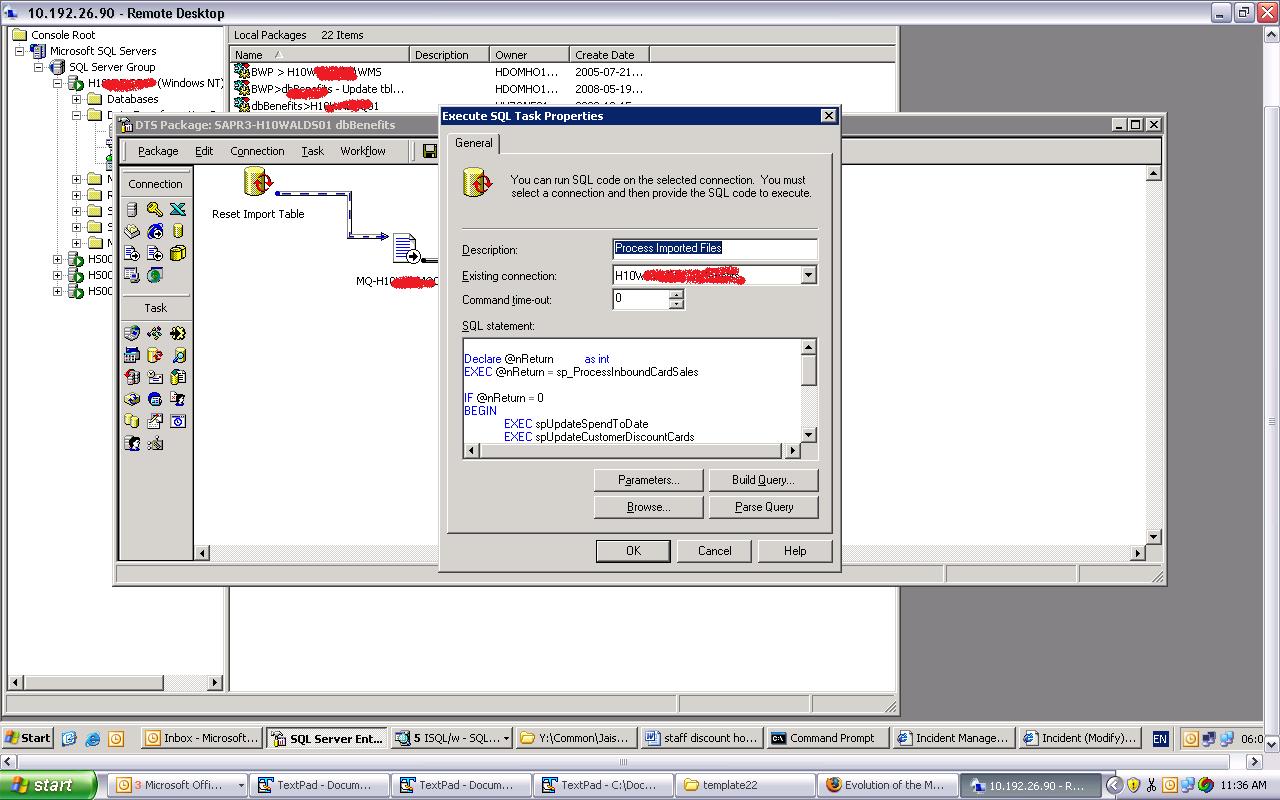This screenshot has height=800, width=1280.
Task: Select the Message Queue task icon
Action: point(155,399)
